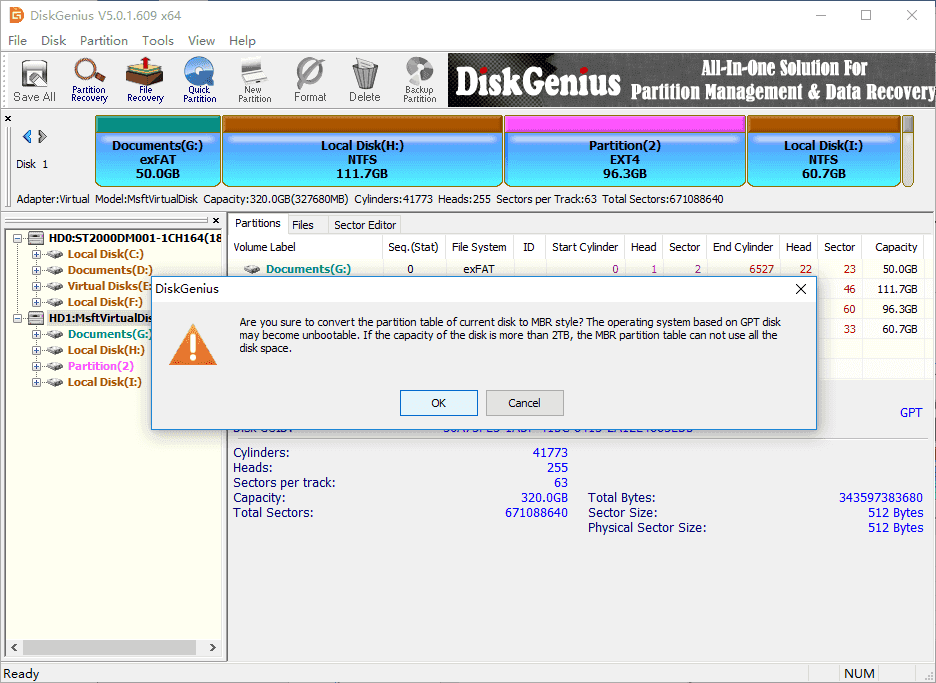Image resolution: width=936 pixels, height=683 pixels.
Task: Go to the previous disk arrow
Action: click(27, 137)
